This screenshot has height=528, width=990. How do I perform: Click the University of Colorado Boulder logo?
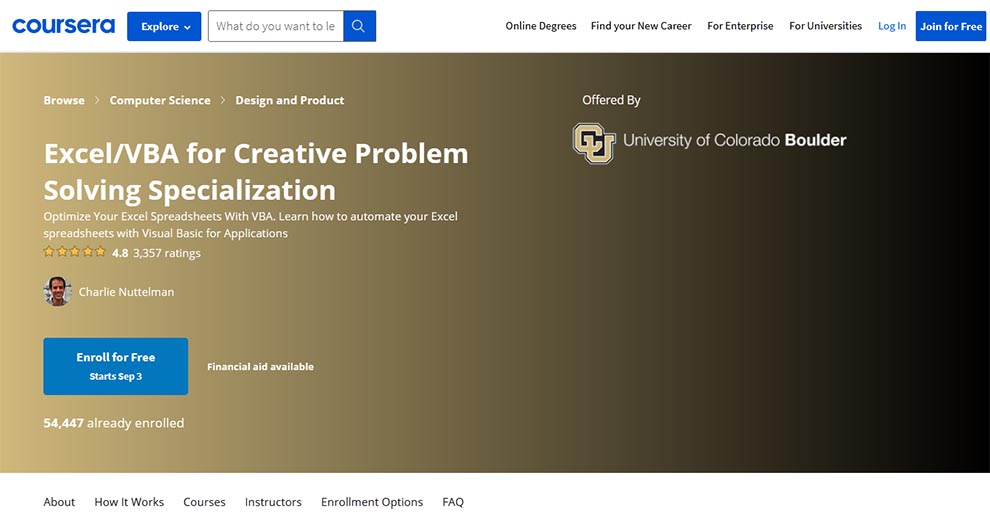point(709,143)
